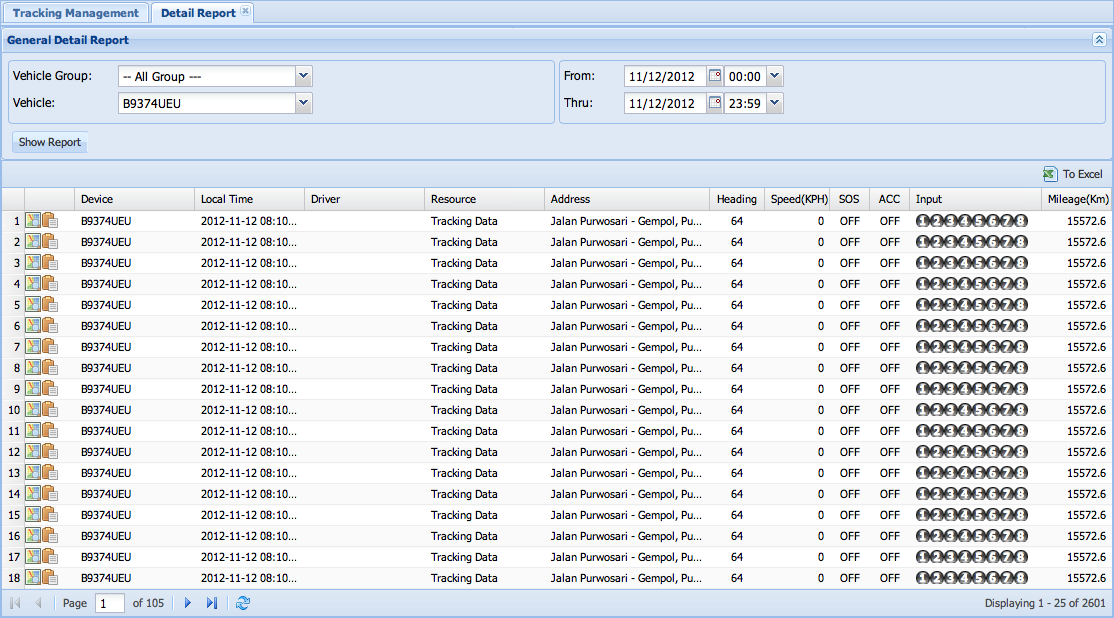Screen dimensions: 1114x618
Task: Switch to the Tracking Management tab
Action: (x=75, y=13)
